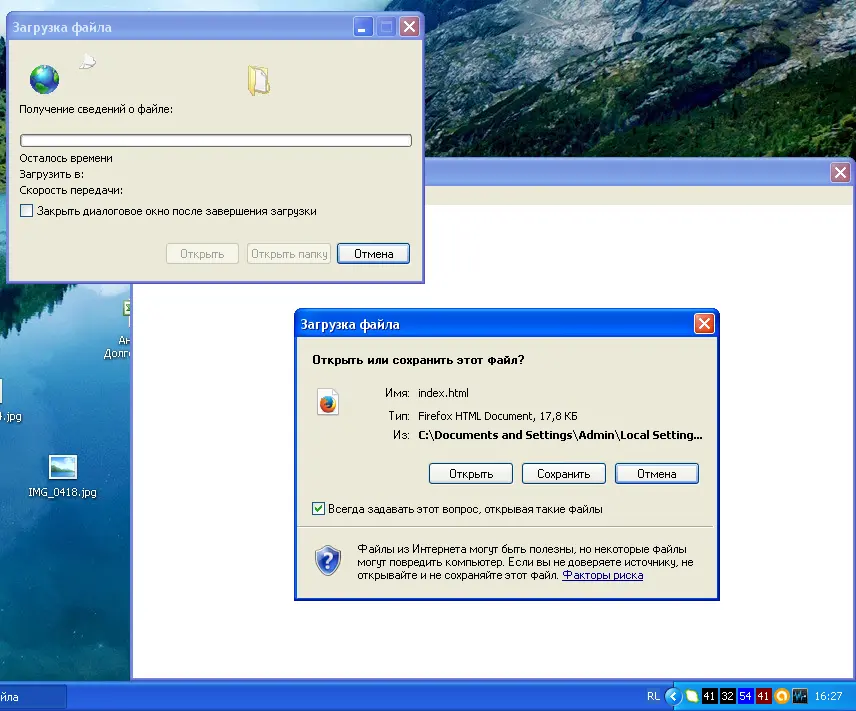The height and width of the screenshot is (711, 856).
Task: Click the waveform monitor tray icon
Action: tap(800, 696)
